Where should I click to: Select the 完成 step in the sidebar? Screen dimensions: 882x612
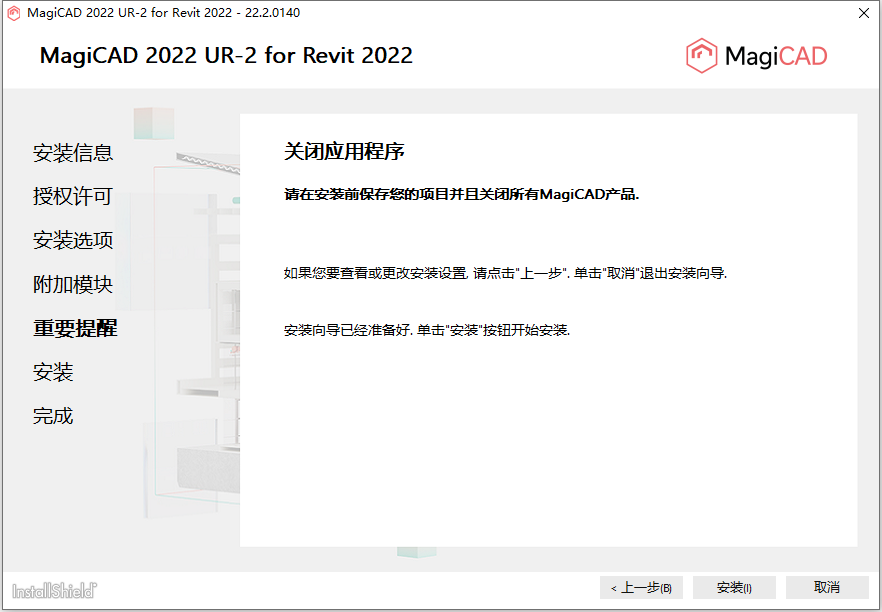[x=53, y=416]
